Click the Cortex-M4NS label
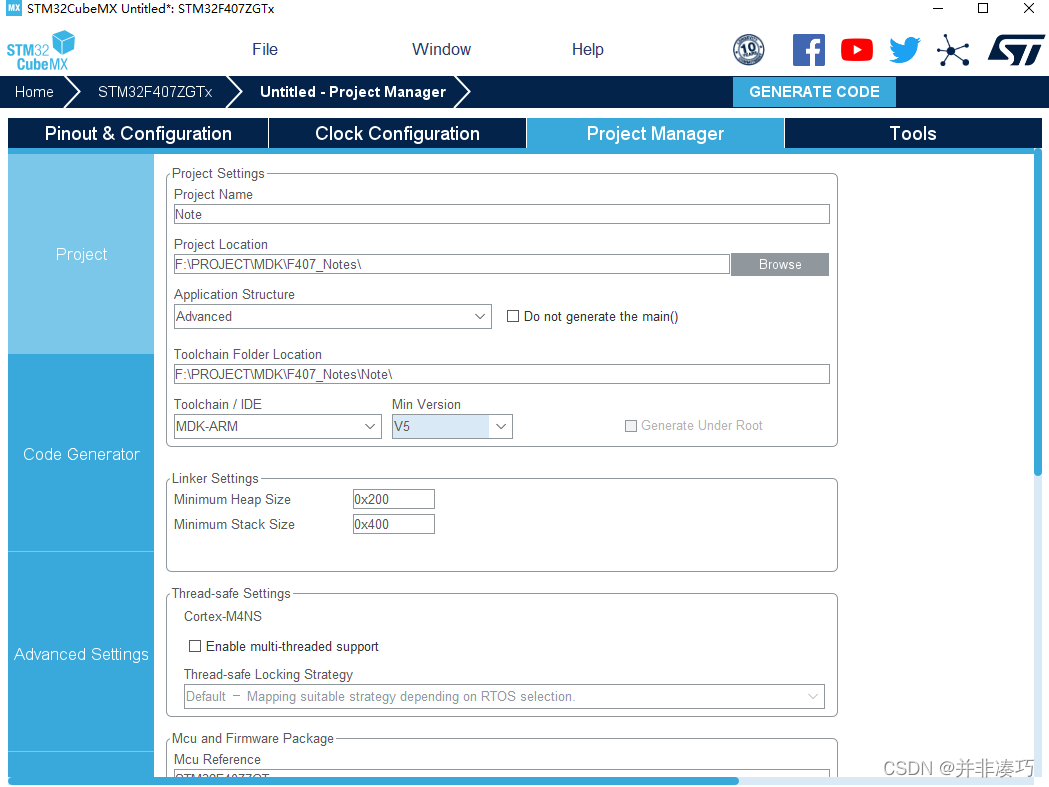The height and width of the screenshot is (787, 1049). click(x=223, y=616)
